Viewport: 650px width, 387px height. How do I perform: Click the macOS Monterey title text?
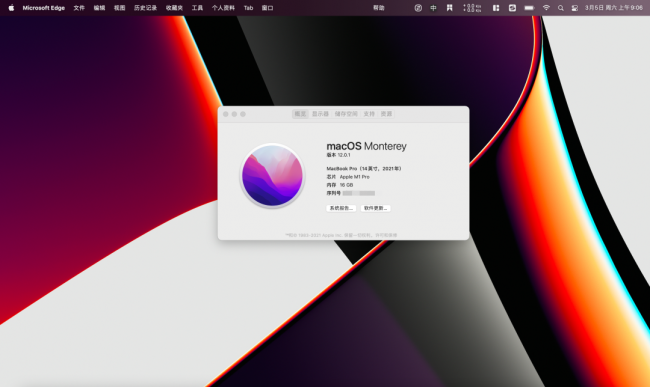tap(366, 146)
